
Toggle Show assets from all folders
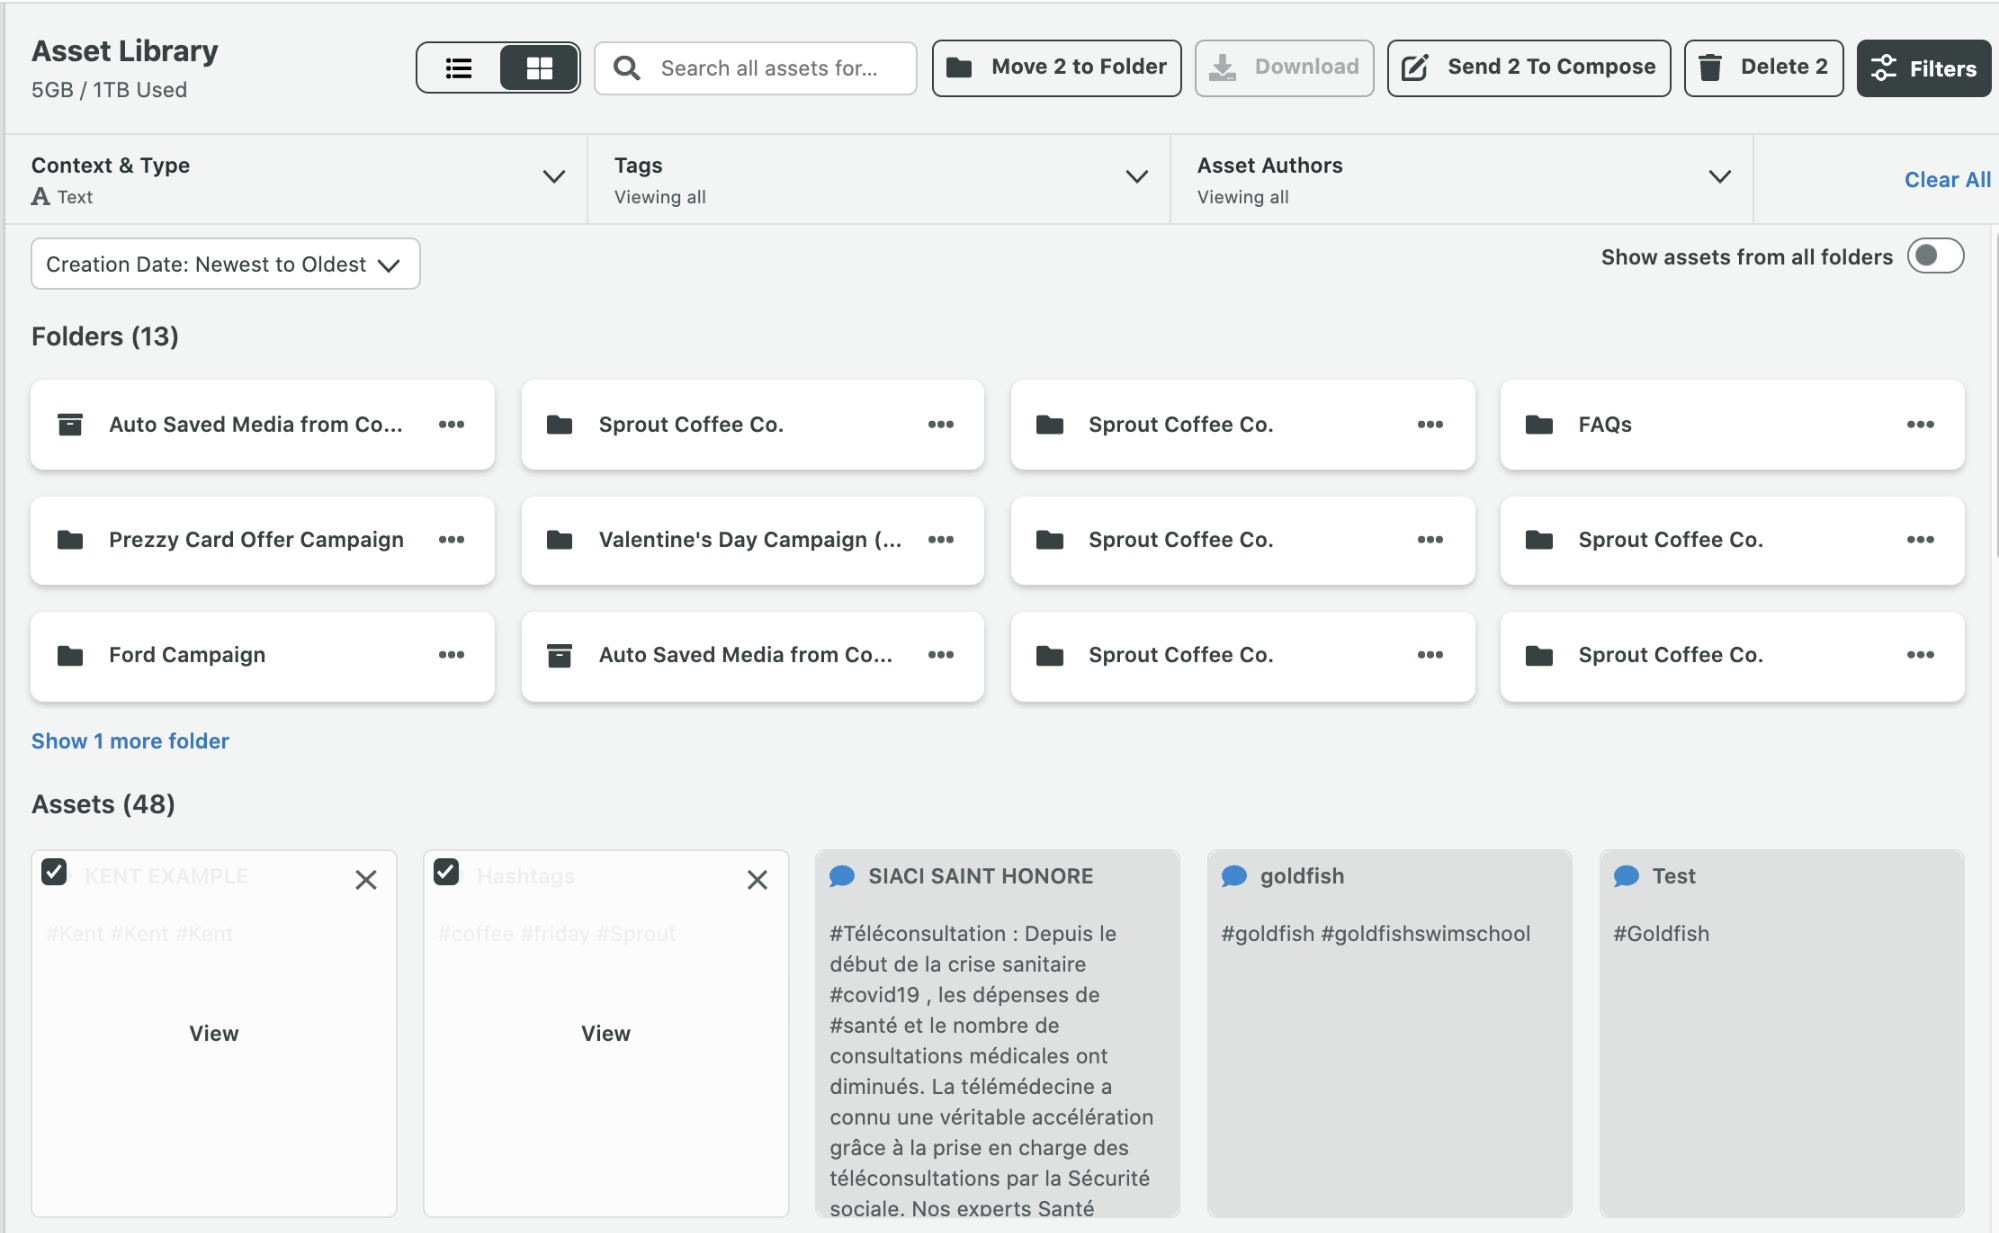1935,256
